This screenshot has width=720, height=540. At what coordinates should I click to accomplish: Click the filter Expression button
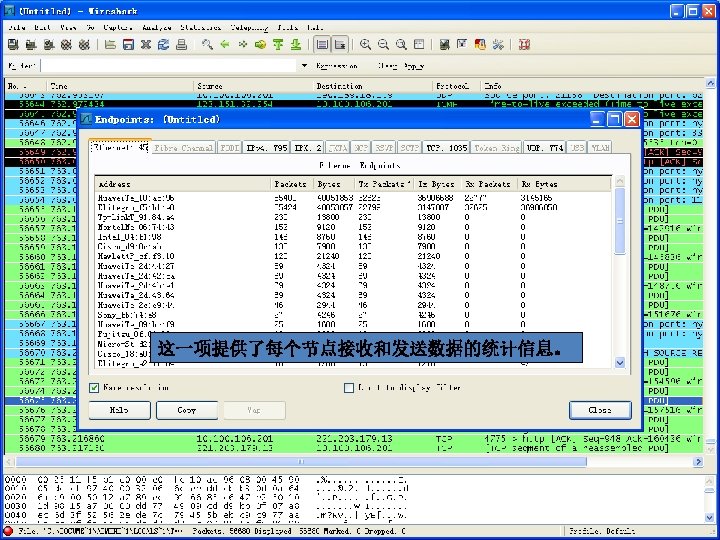(337, 66)
